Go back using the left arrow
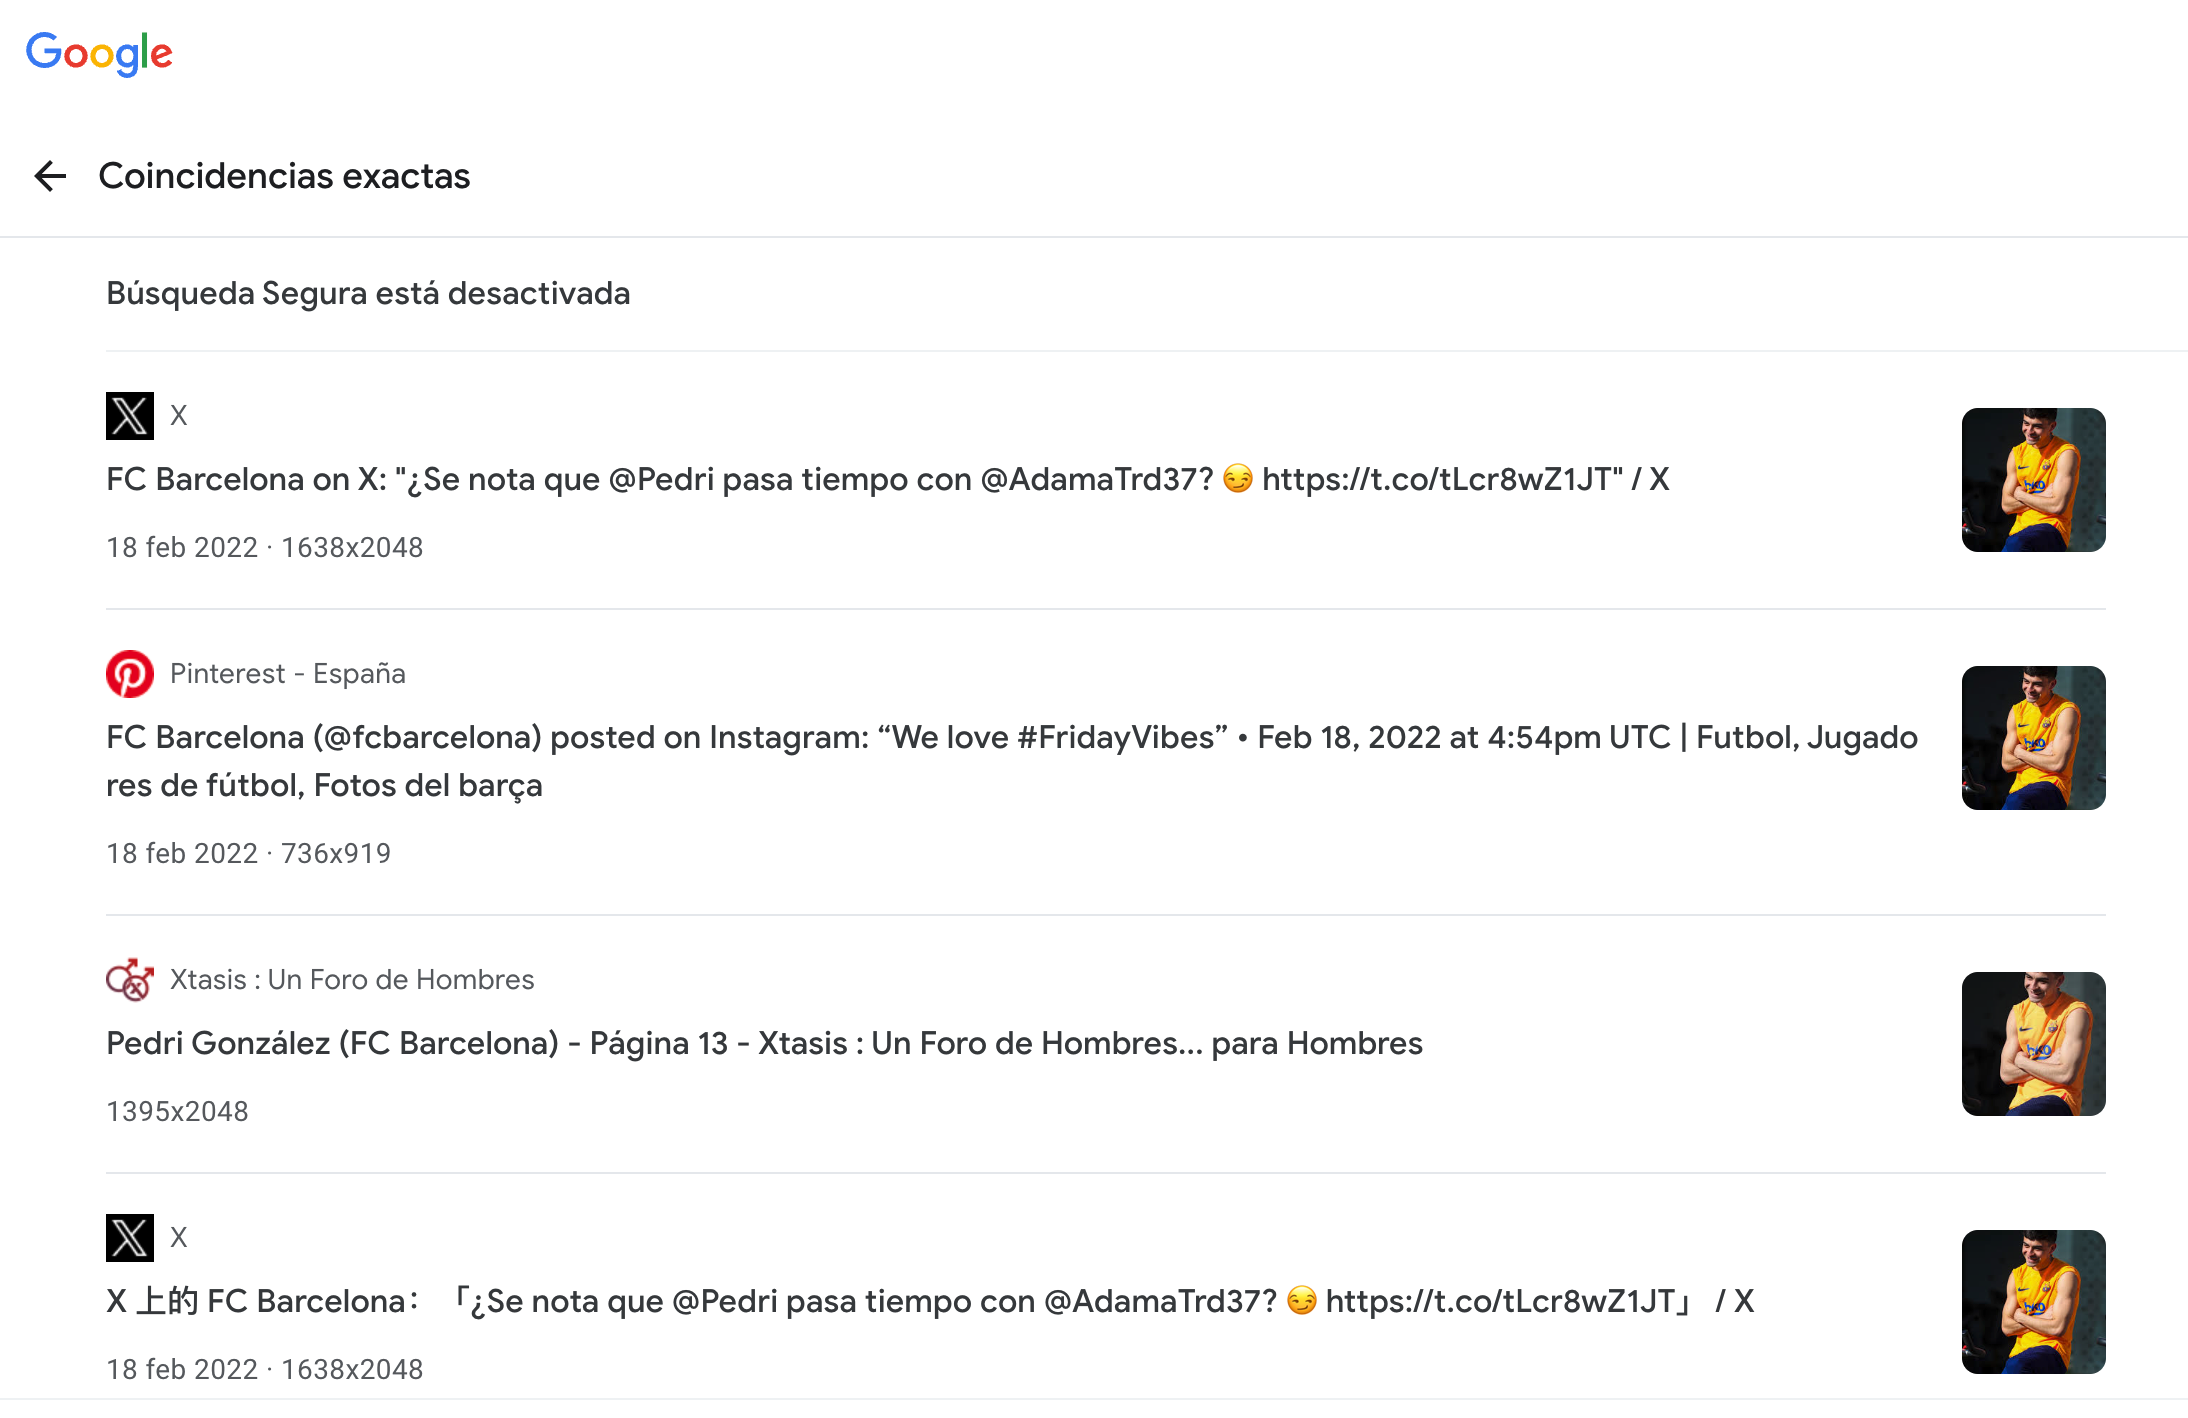 click(50, 176)
